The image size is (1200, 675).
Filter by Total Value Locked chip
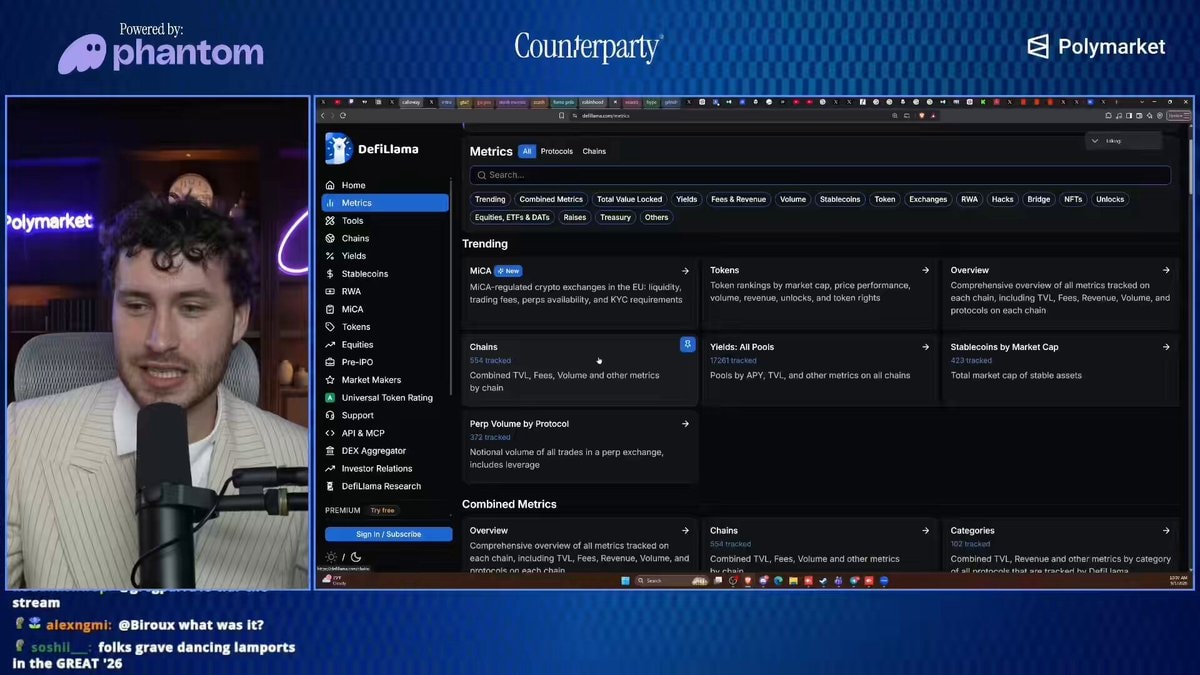(630, 199)
